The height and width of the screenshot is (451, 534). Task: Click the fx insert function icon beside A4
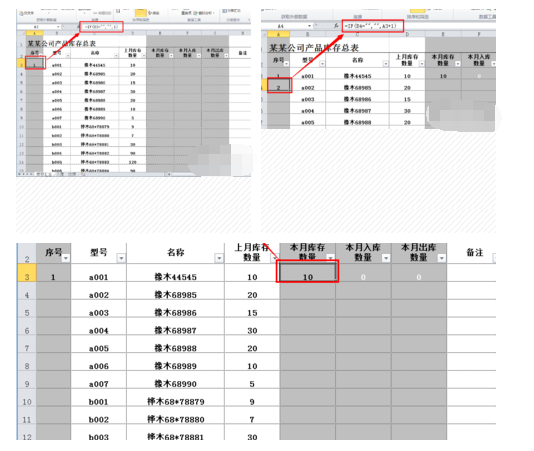coord(336,26)
